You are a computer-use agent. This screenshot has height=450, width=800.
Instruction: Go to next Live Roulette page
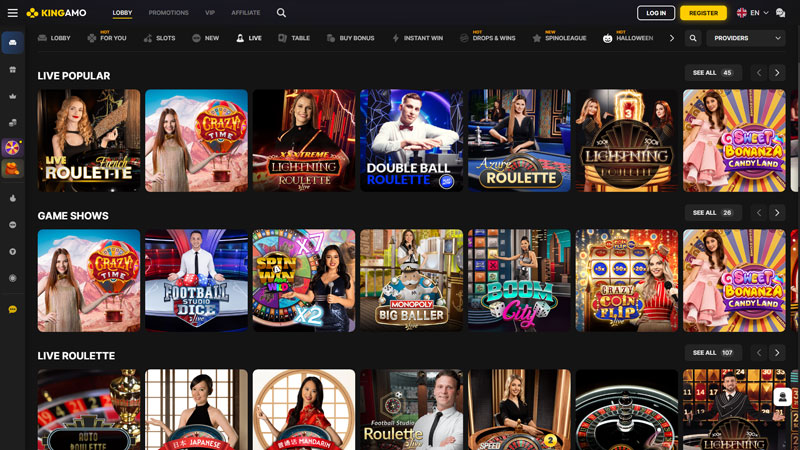click(x=777, y=353)
